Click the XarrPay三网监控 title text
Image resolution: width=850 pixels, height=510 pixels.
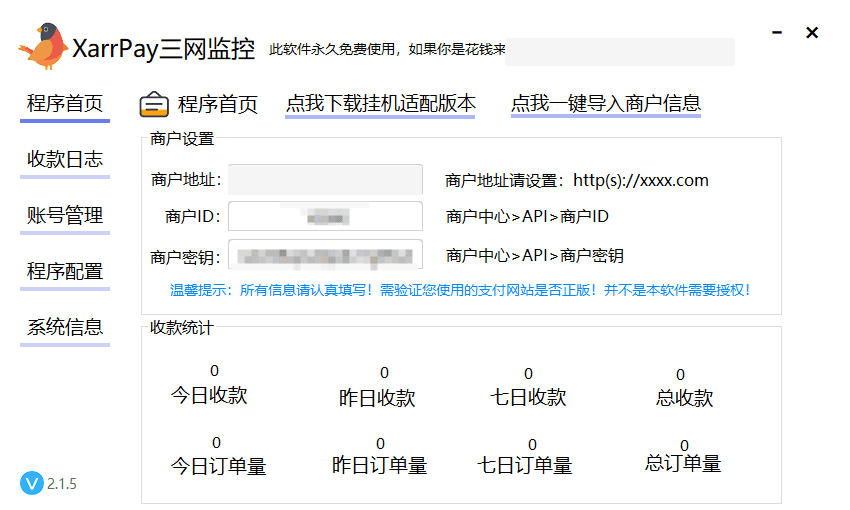point(164,49)
